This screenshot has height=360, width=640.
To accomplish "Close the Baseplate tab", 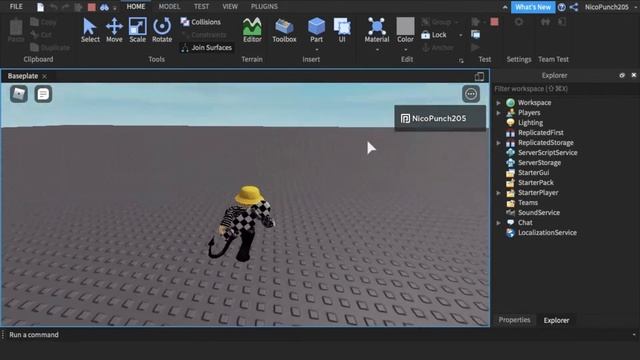I will pyautogui.click(x=44, y=76).
